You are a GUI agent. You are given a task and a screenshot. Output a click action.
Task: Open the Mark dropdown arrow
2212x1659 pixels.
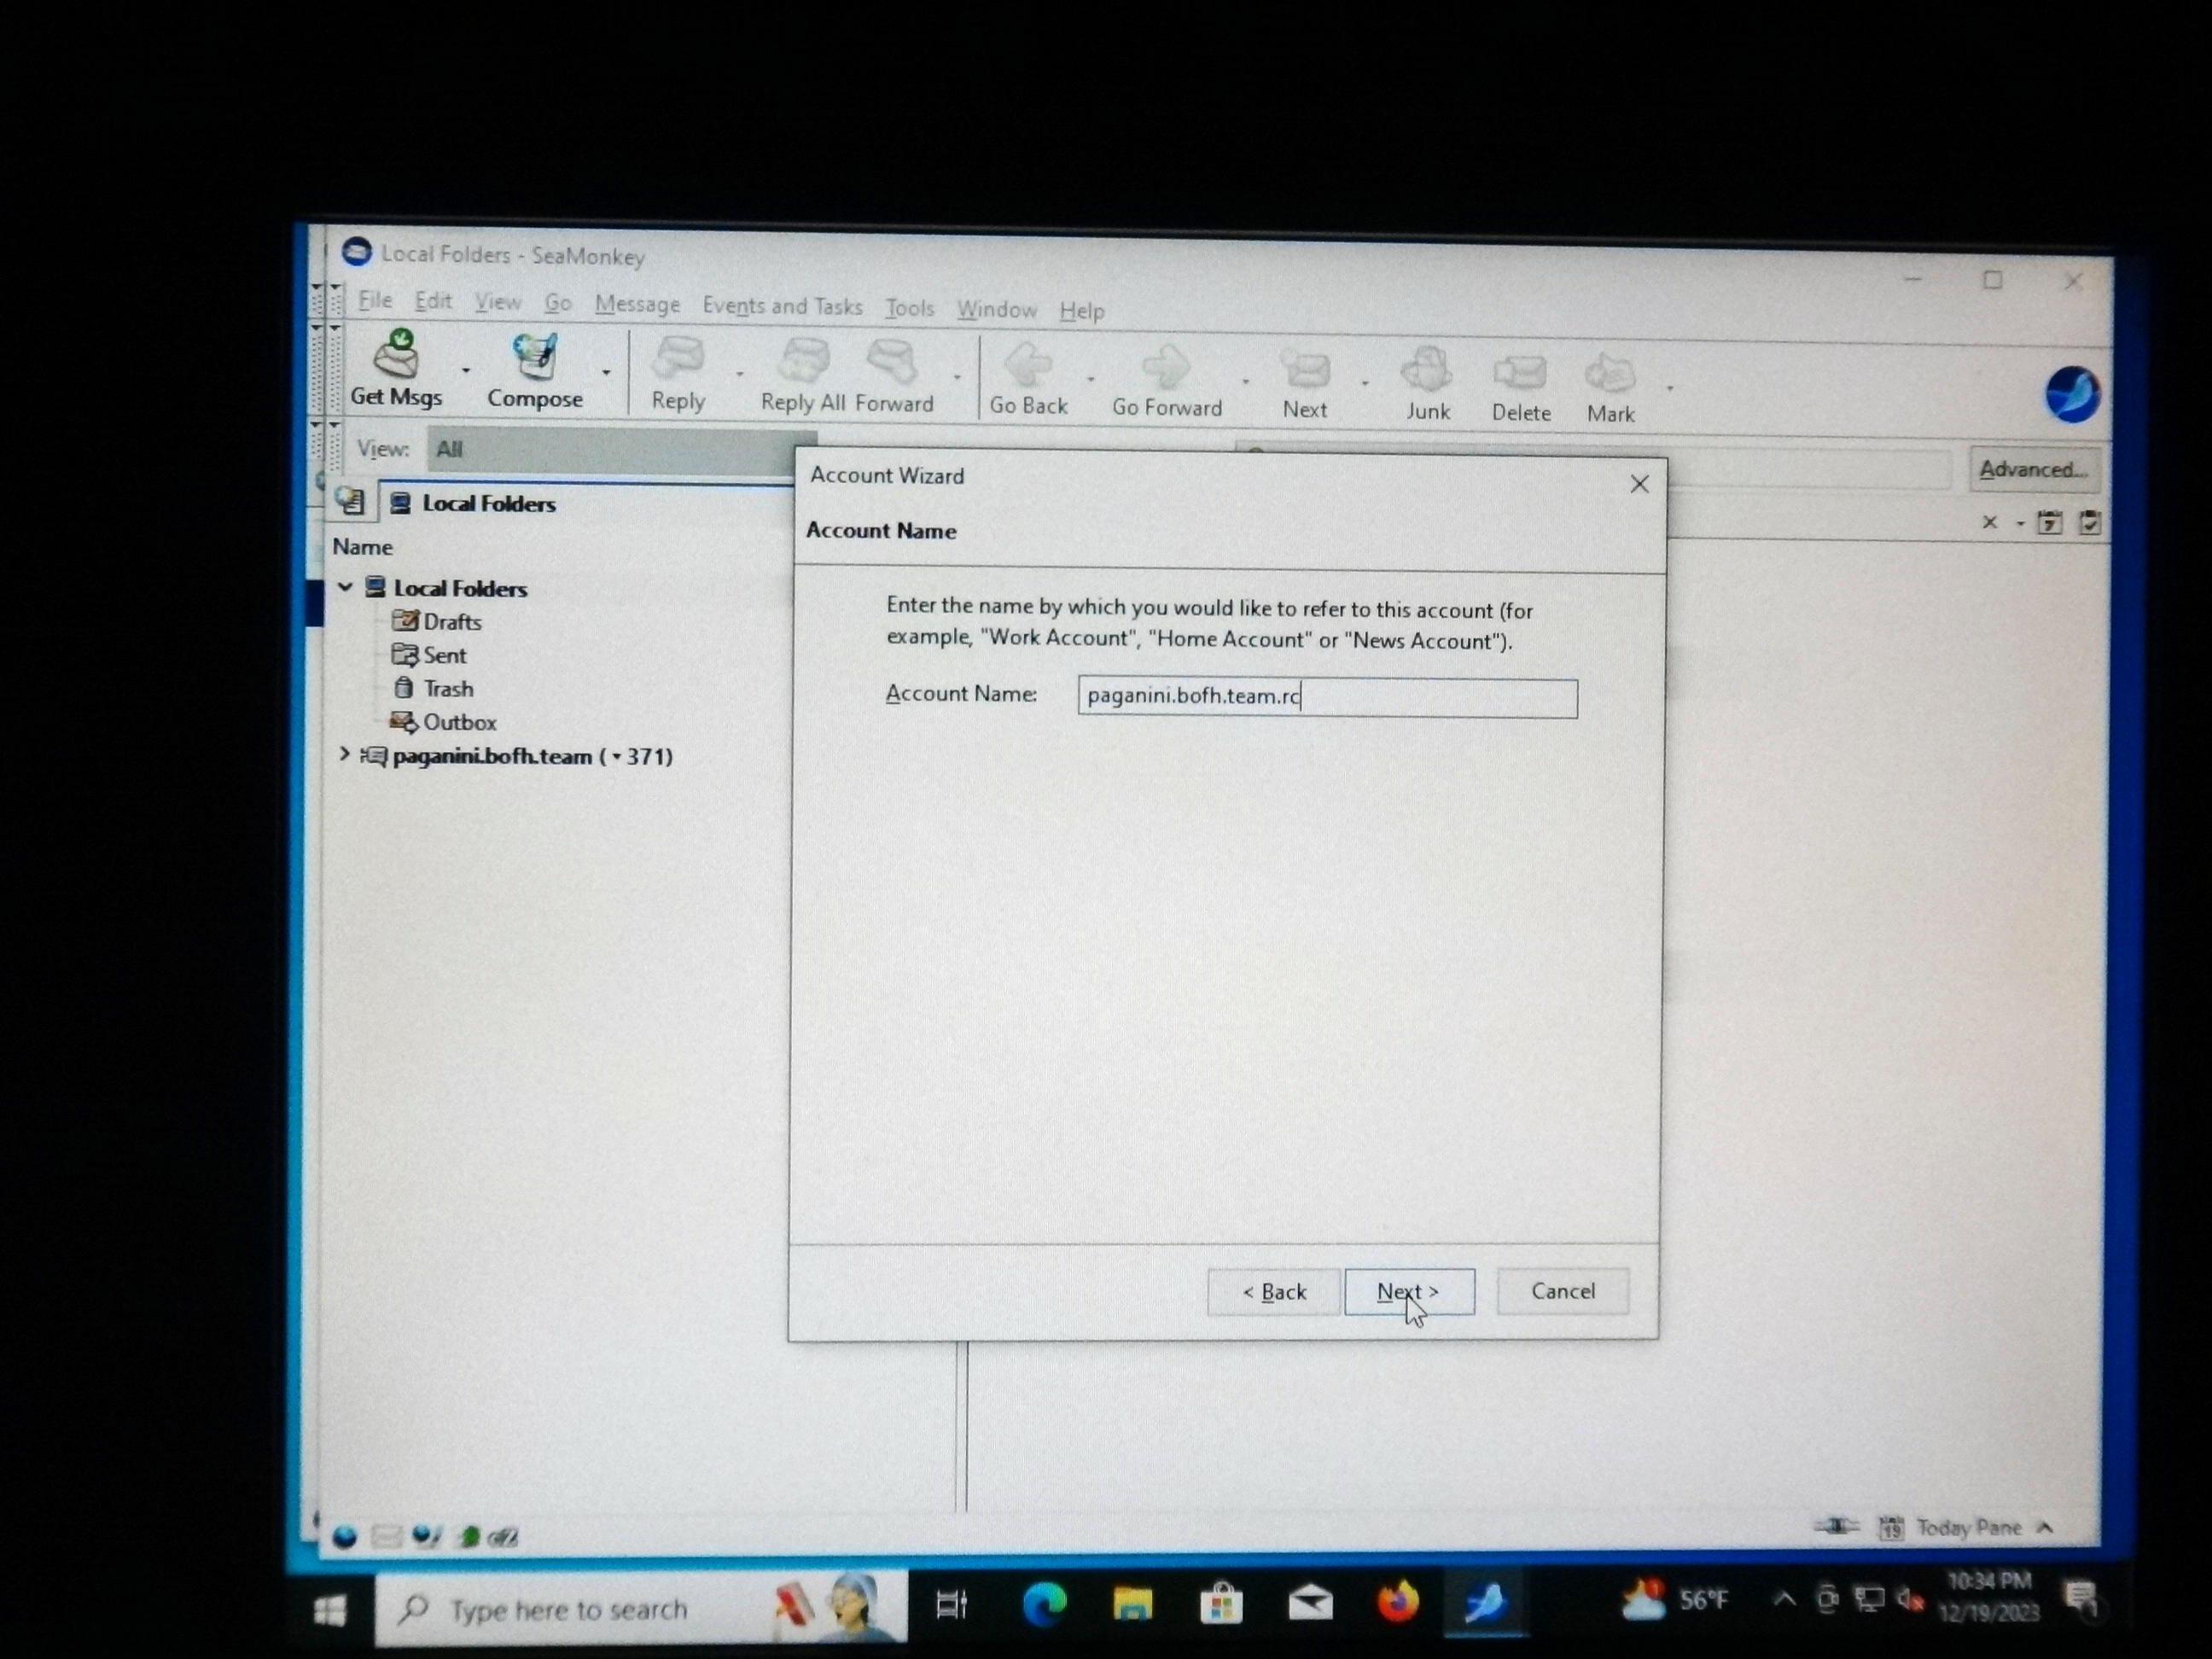pyautogui.click(x=1669, y=387)
